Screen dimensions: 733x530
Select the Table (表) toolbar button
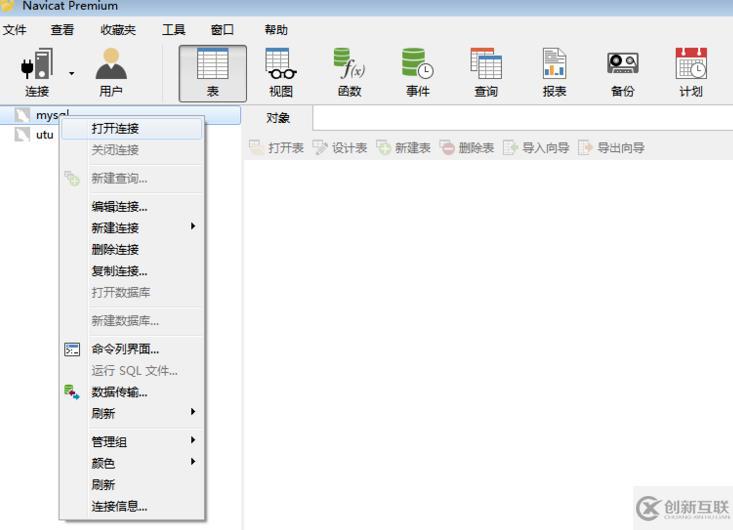[213, 73]
